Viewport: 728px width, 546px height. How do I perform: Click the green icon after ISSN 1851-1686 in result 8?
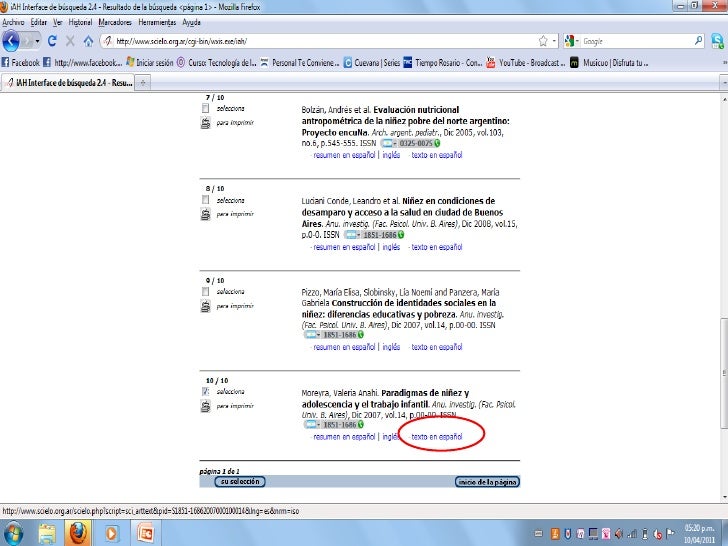point(401,235)
